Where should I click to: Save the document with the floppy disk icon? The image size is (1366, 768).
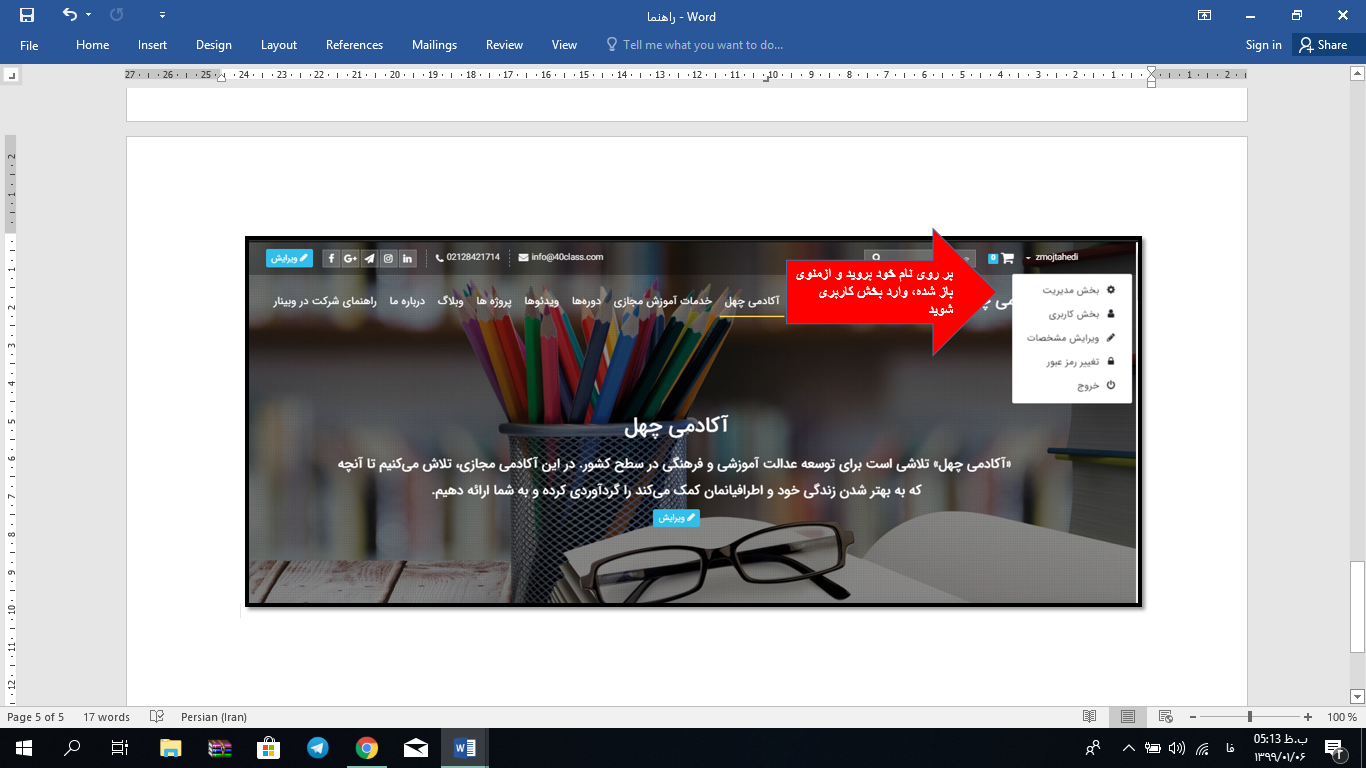(27, 15)
